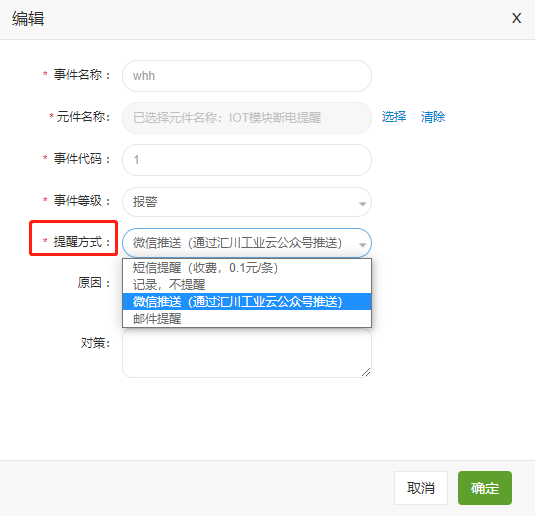Image resolution: width=535 pixels, height=516 pixels.
Task: Select 记录，不提醒 option
Action: tap(247, 285)
